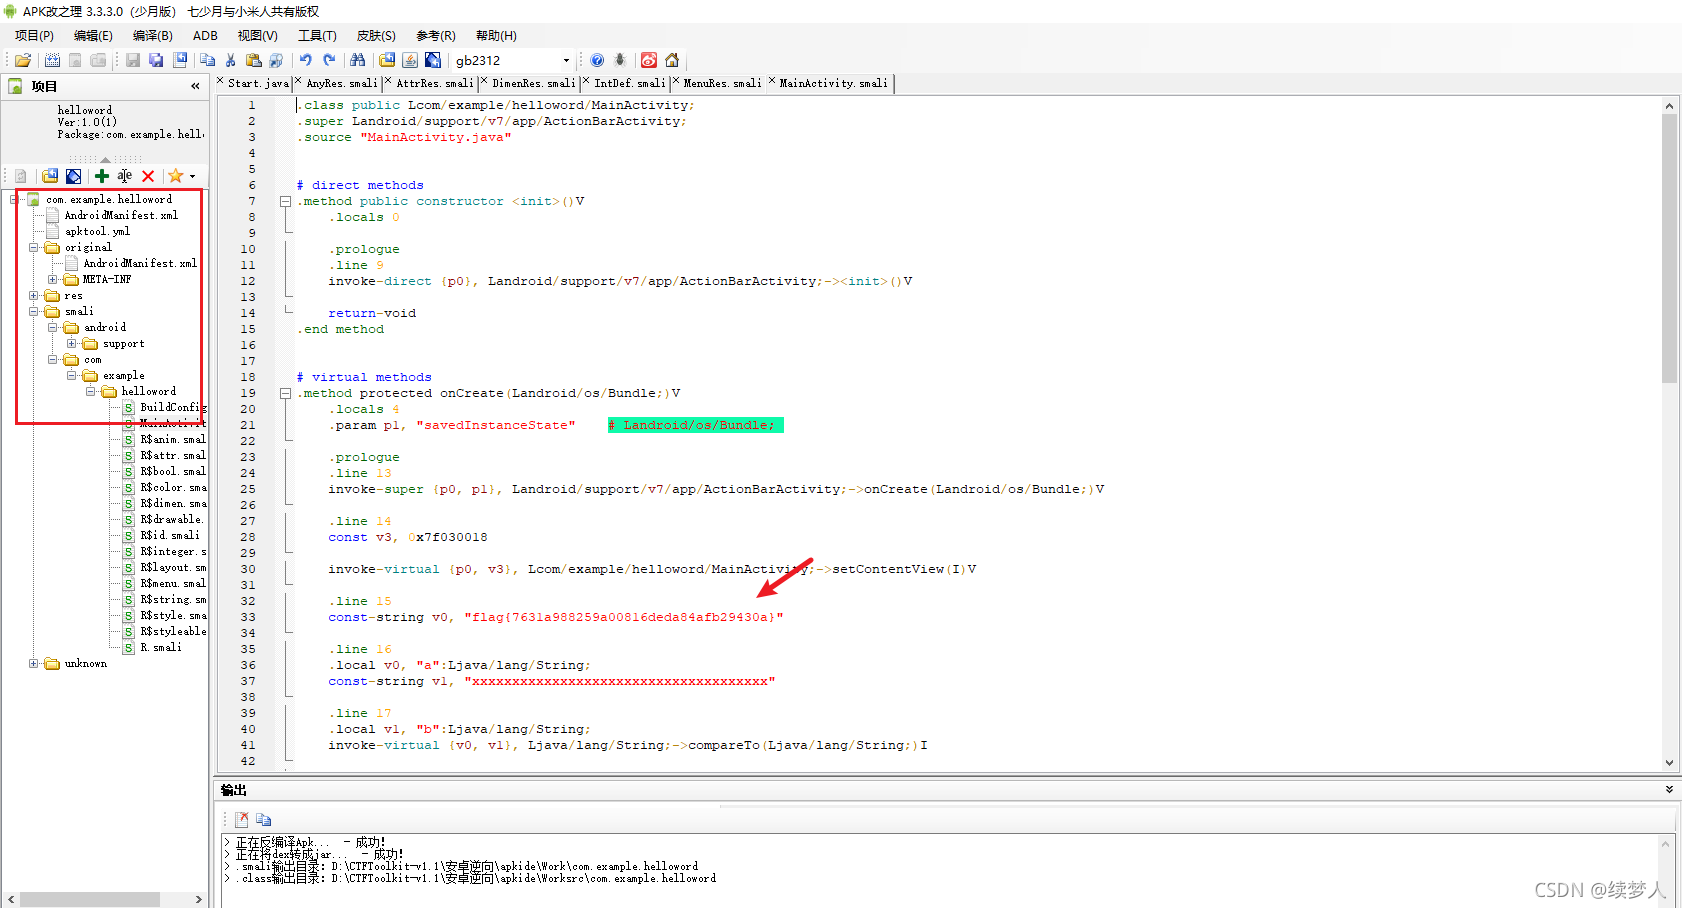The width and height of the screenshot is (1682, 908).
Task: Collapse the original folder node
Action: click(x=33, y=248)
